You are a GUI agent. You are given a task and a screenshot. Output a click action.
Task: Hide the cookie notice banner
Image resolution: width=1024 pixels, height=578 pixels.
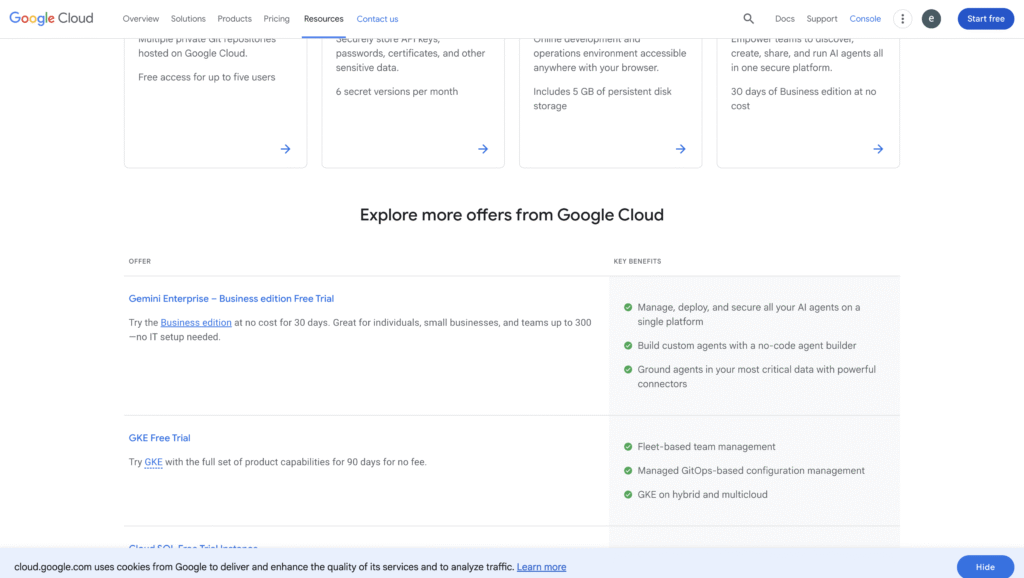tap(984, 567)
